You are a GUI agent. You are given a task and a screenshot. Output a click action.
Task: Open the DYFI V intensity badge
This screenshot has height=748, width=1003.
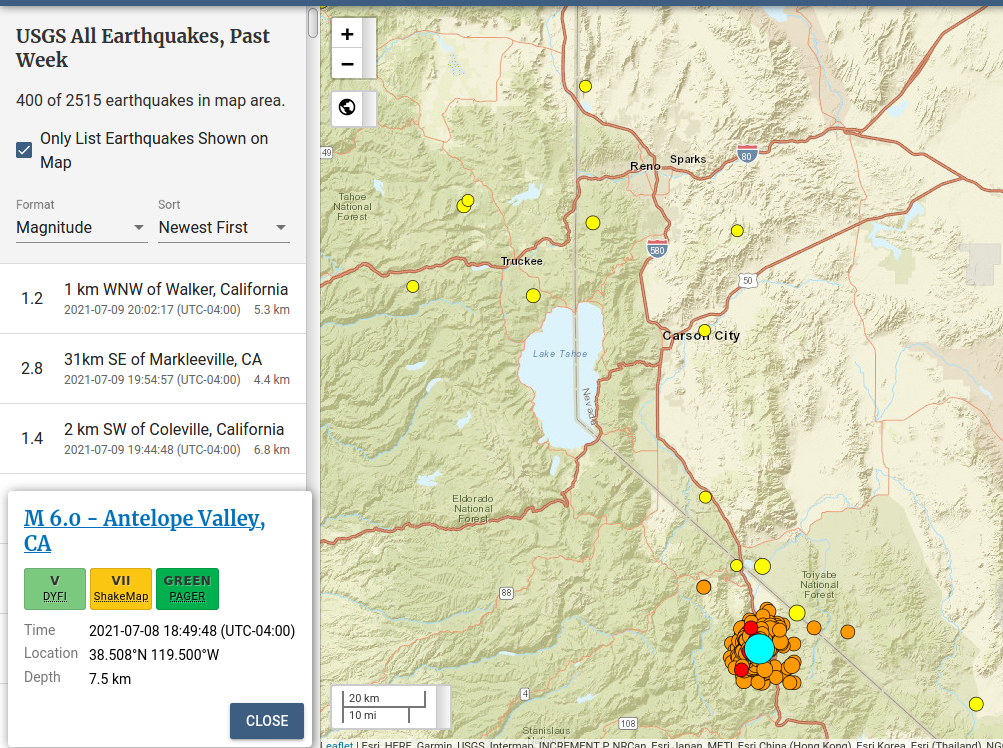click(x=55, y=589)
